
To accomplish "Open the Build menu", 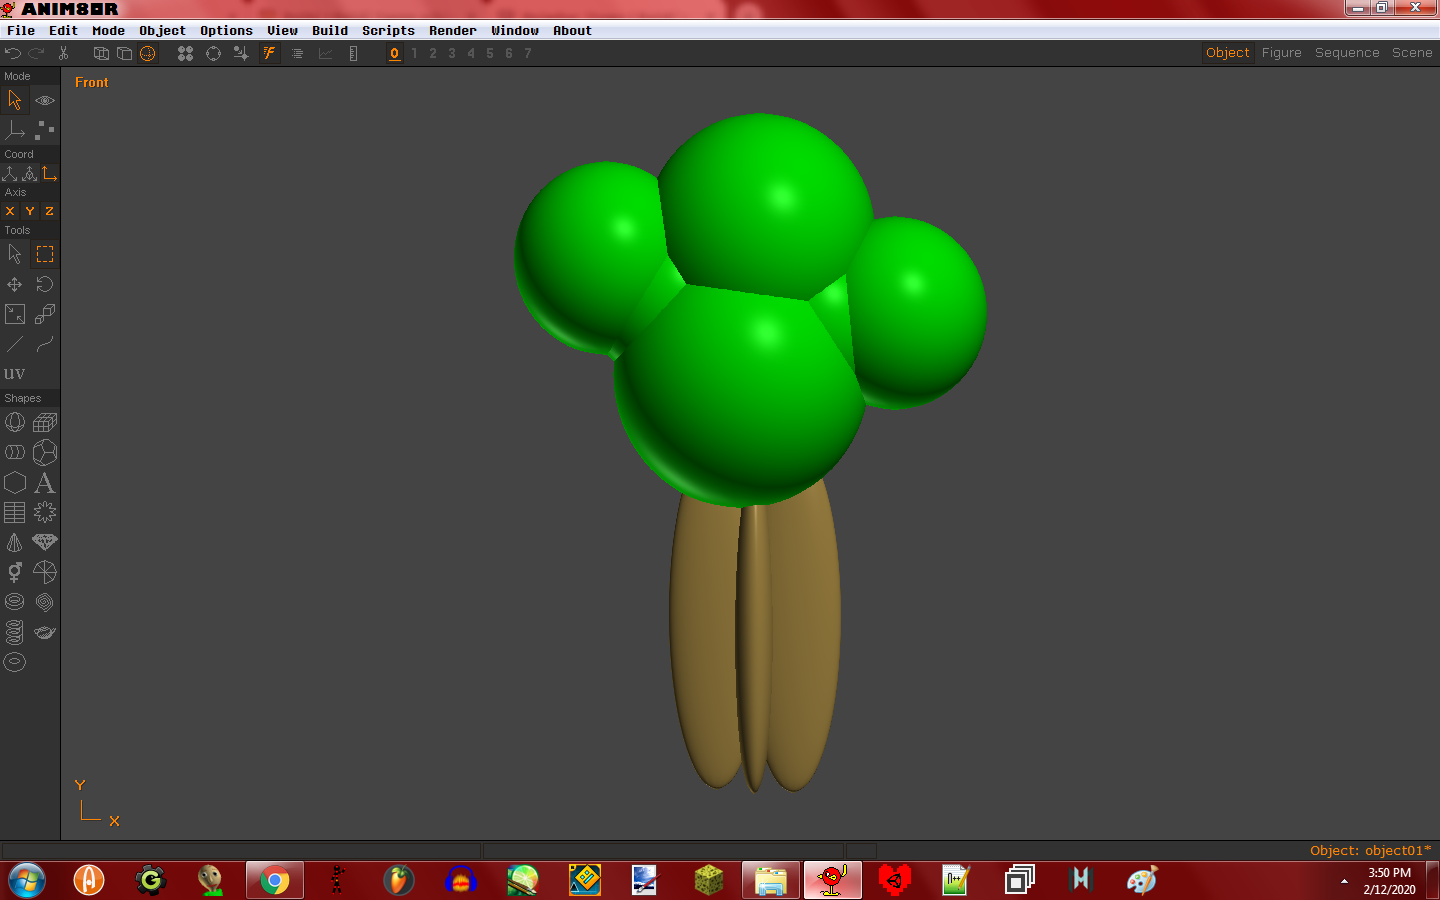I will [x=330, y=31].
